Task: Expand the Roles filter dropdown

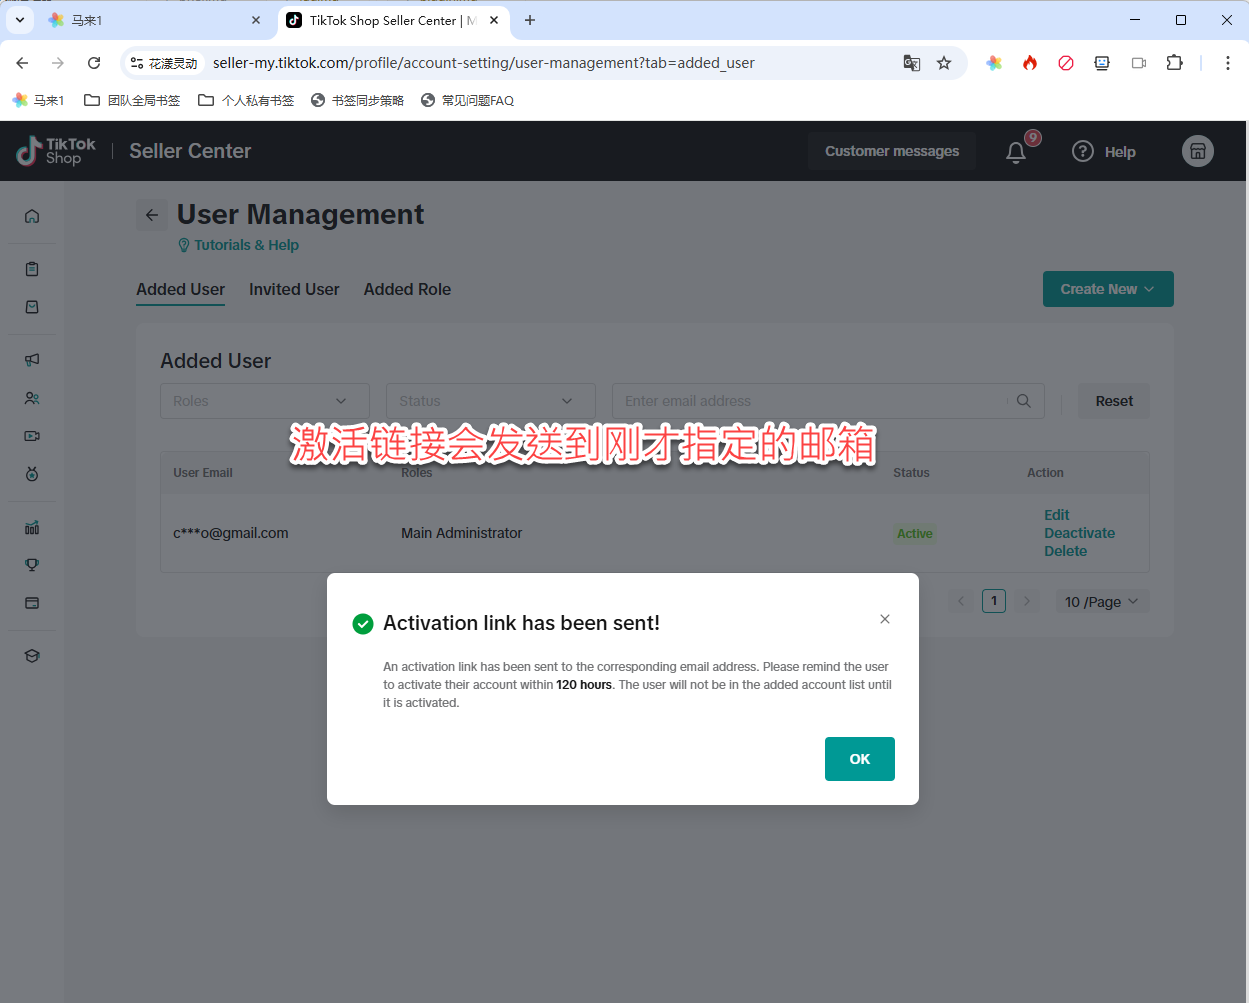Action: pyautogui.click(x=264, y=401)
